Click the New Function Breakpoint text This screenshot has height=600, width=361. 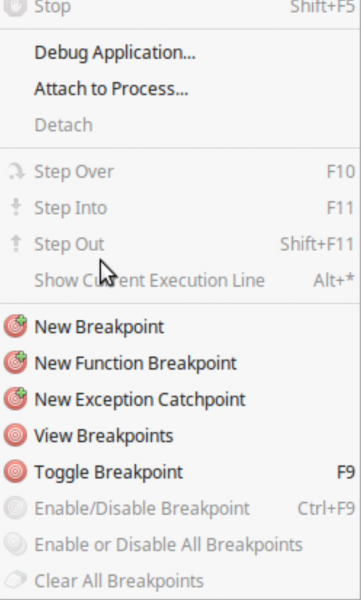click(136, 363)
